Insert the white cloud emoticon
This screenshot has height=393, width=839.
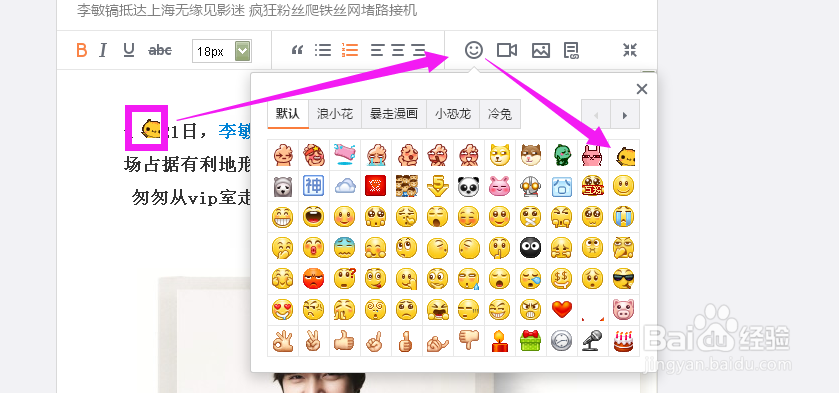(345, 186)
